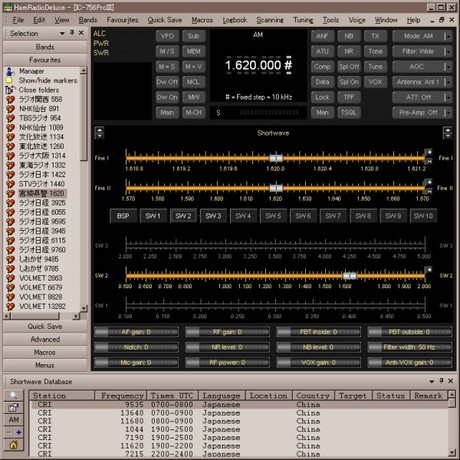Toggle the ATU antenna tuner button

(322, 51)
